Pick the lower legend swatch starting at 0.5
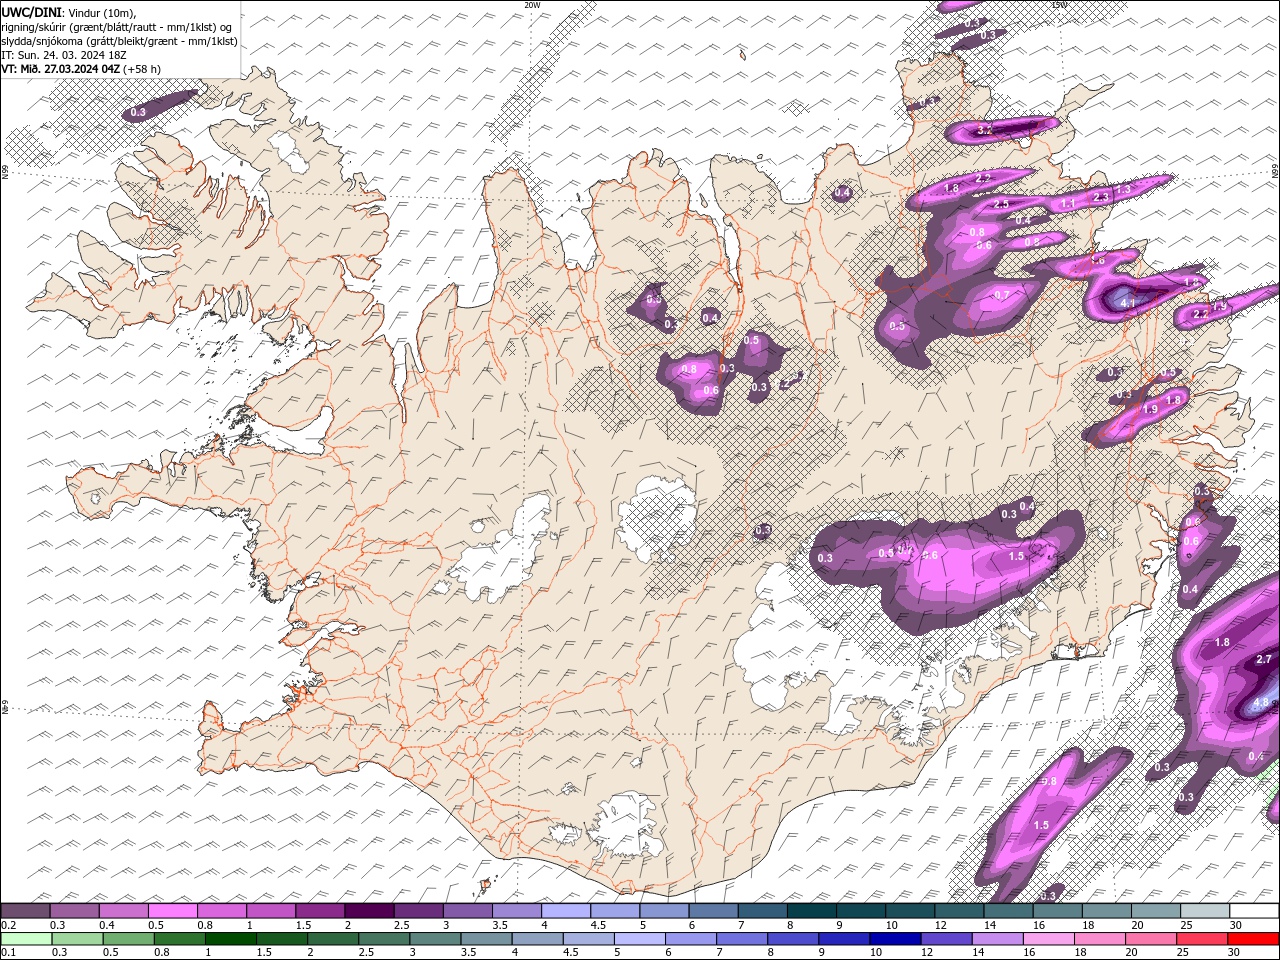This screenshot has height=960, width=1280. [128, 939]
